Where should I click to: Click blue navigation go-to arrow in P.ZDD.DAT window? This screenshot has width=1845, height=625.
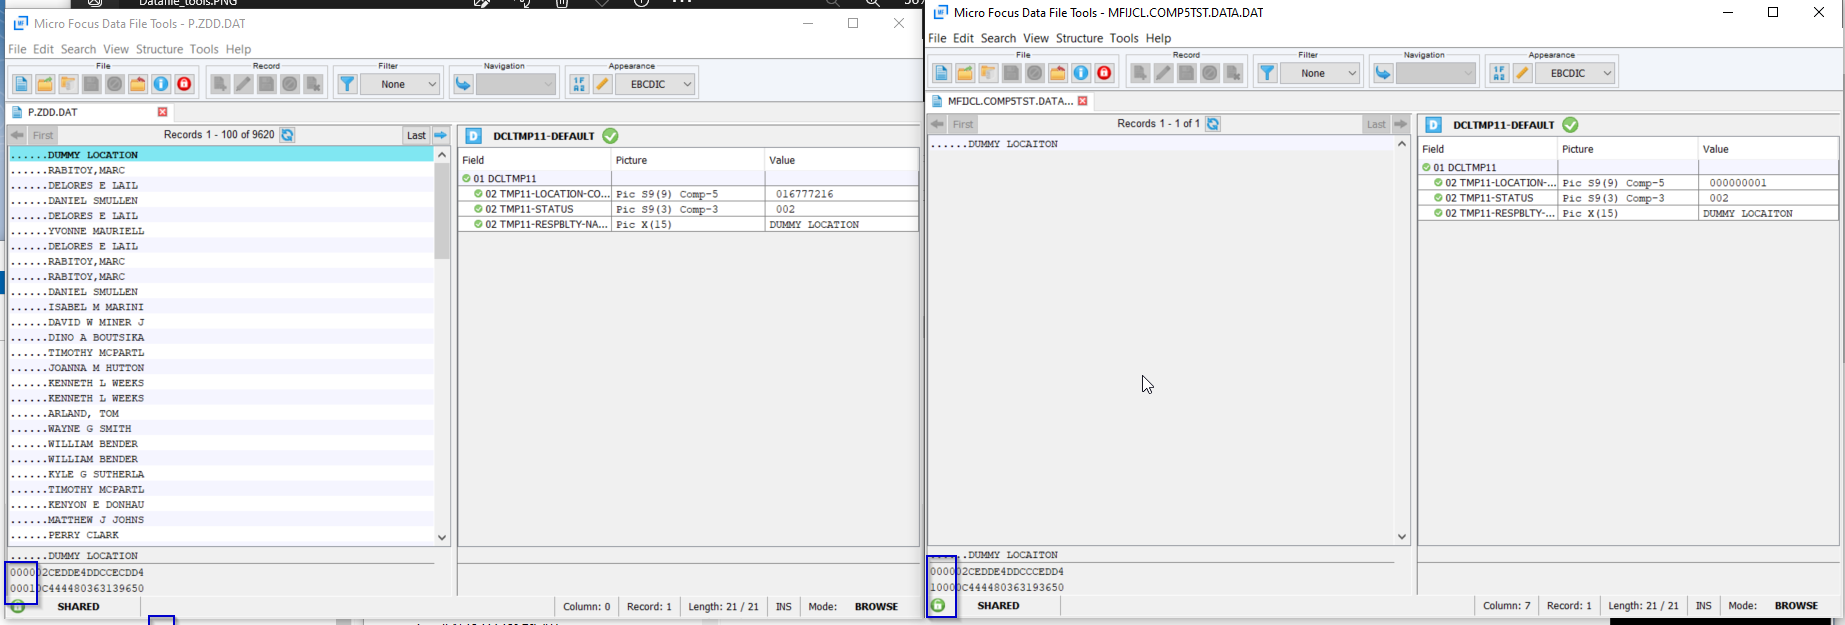click(x=463, y=85)
